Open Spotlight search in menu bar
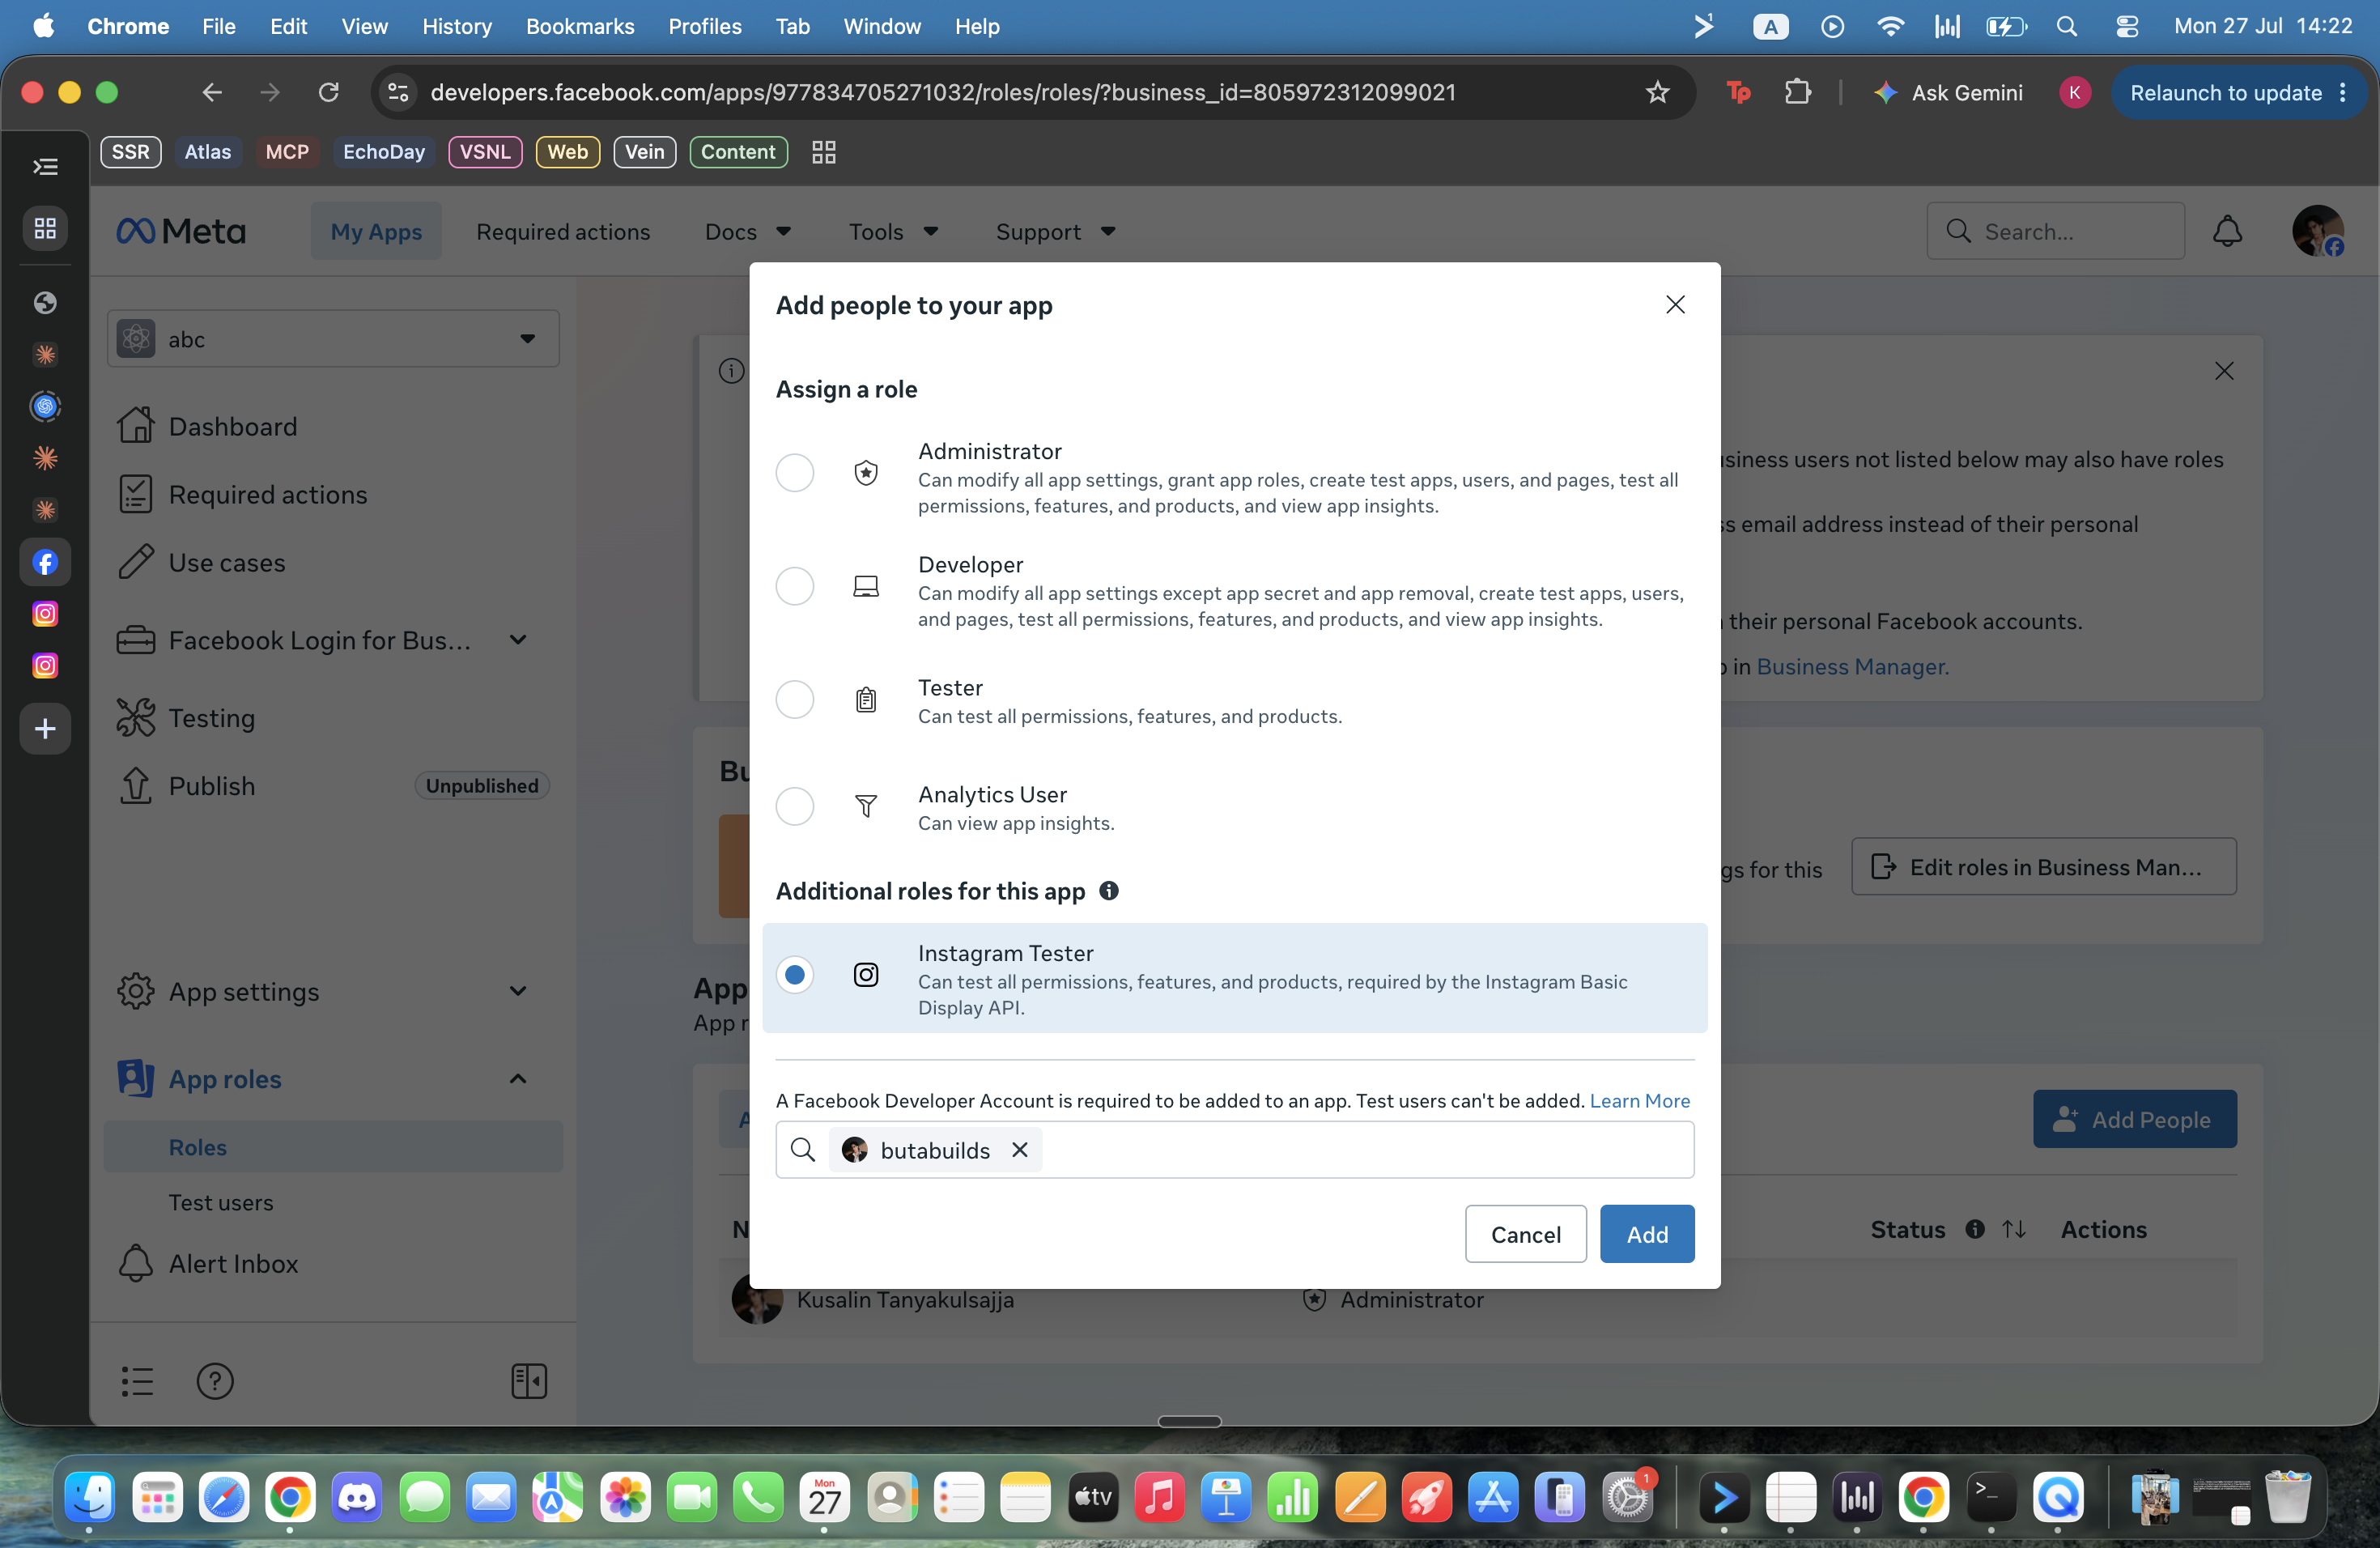This screenshot has height=1548, width=2380. [x=2067, y=26]
